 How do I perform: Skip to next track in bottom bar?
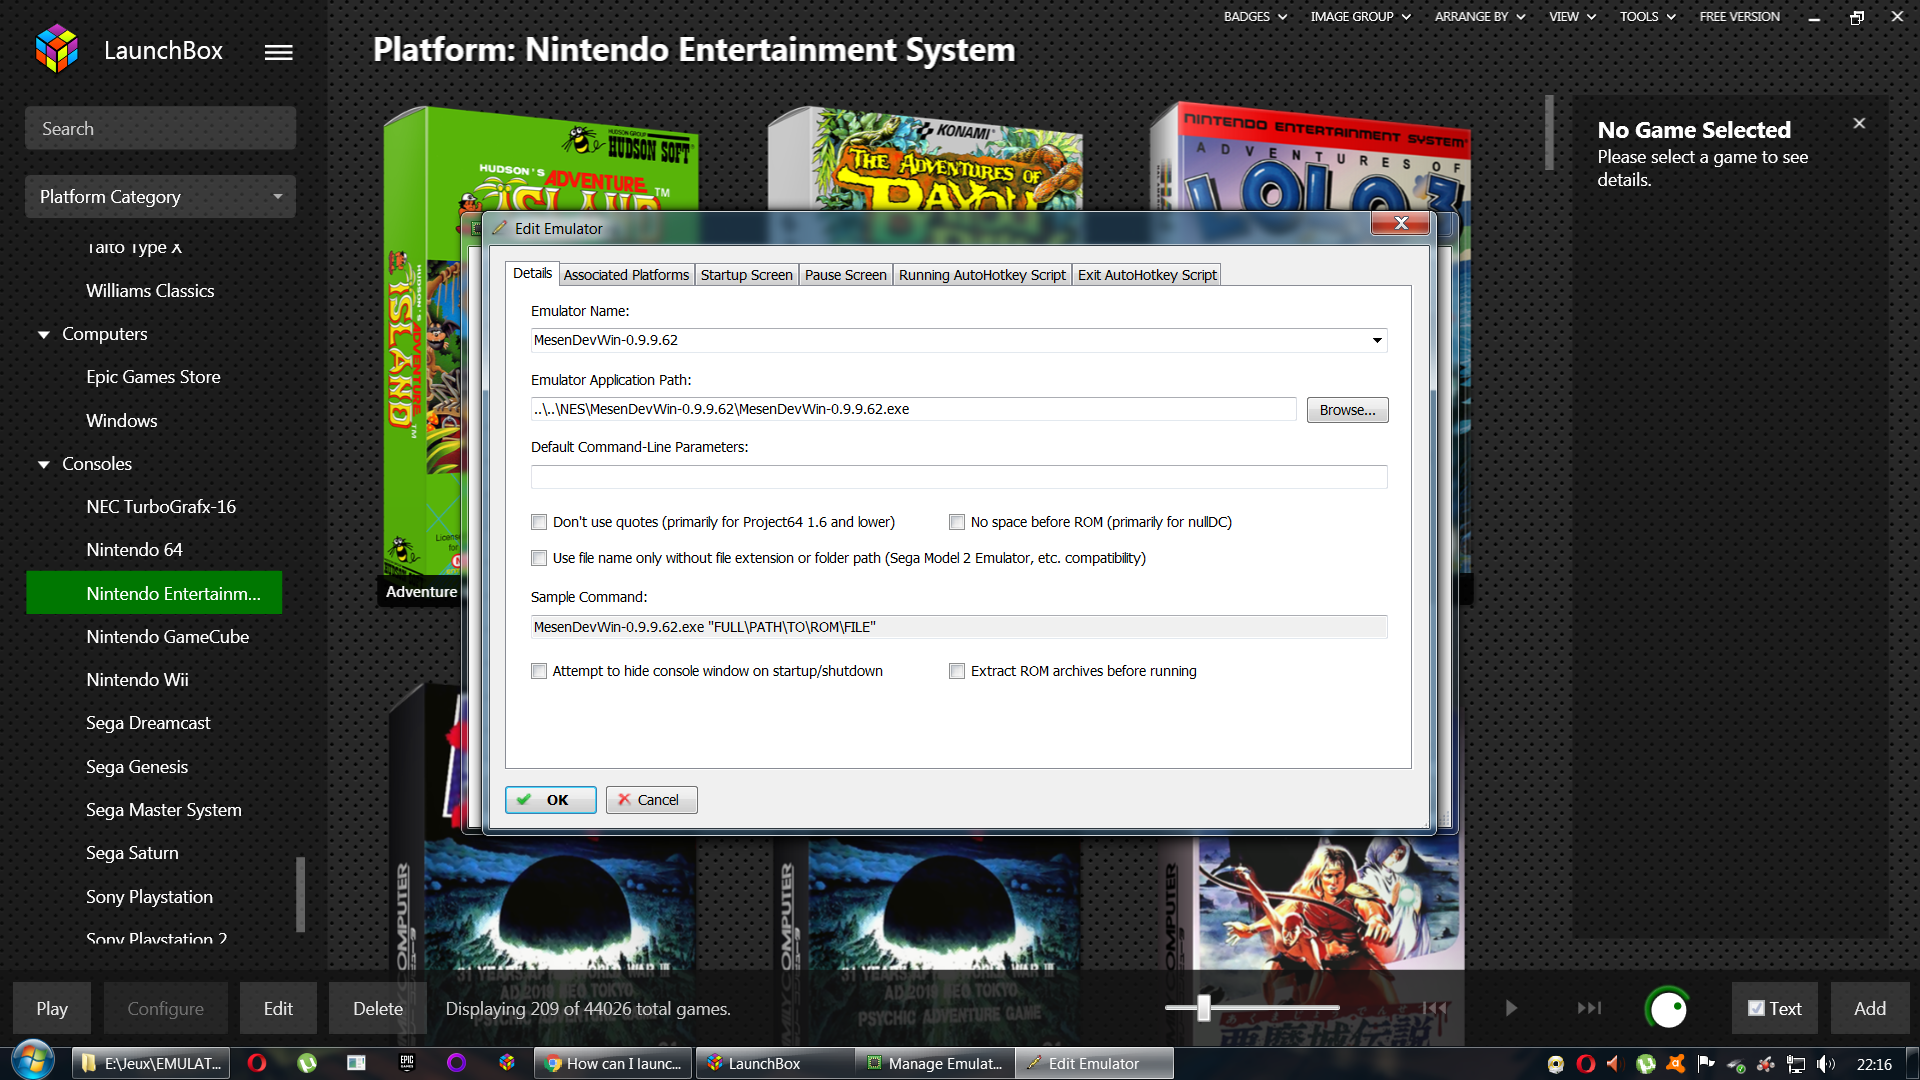tap(1589, 1008)
